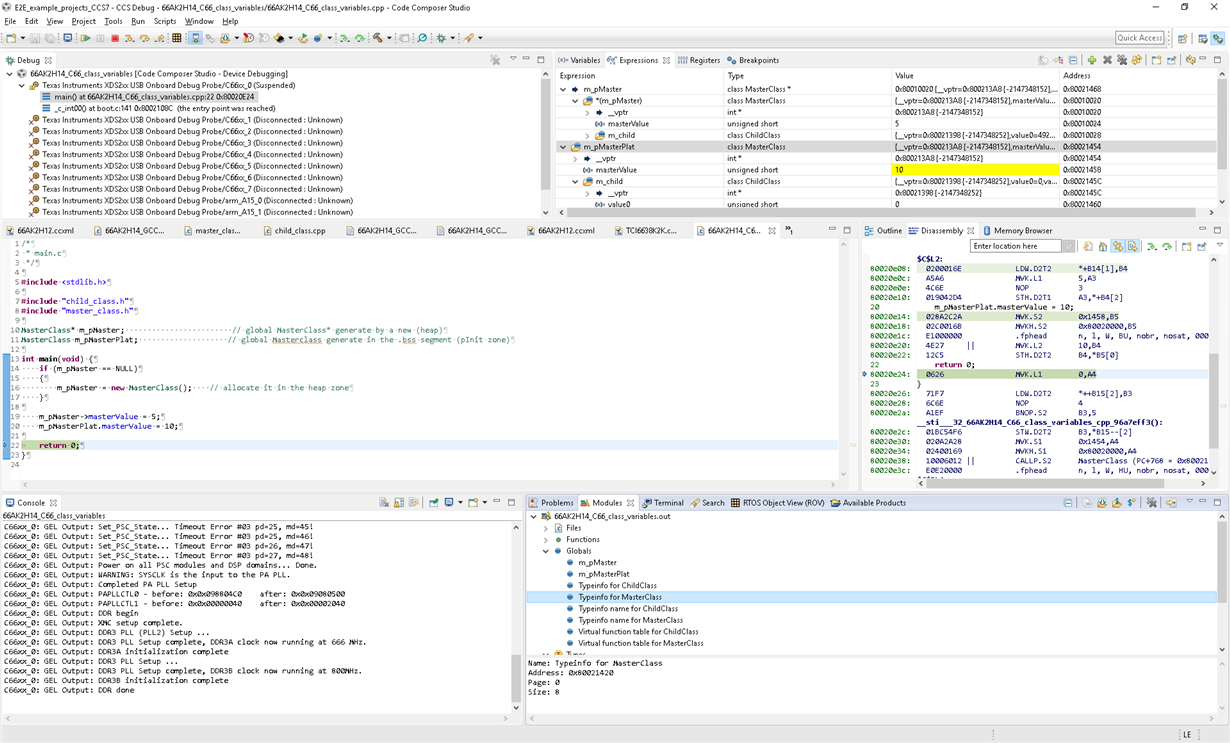Click the Step Into icon in the main toolbar
The width and height of the screenshot is (1230, 743).
click(130, 38)
